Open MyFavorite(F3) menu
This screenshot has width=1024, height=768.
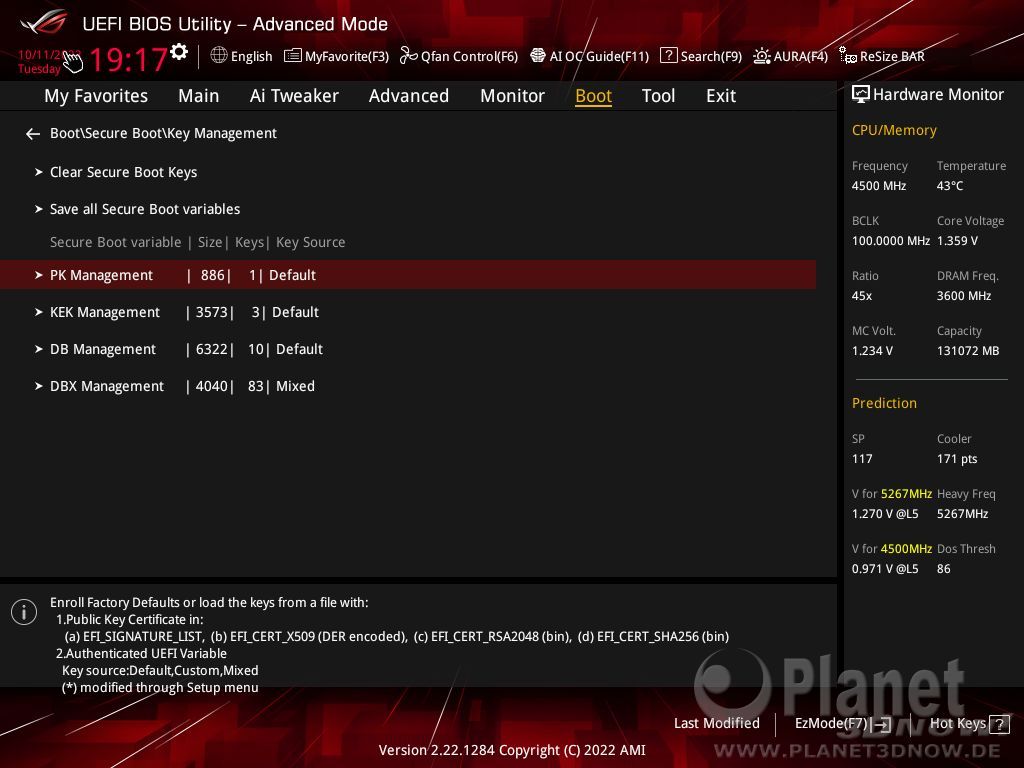tap(347, 56)
